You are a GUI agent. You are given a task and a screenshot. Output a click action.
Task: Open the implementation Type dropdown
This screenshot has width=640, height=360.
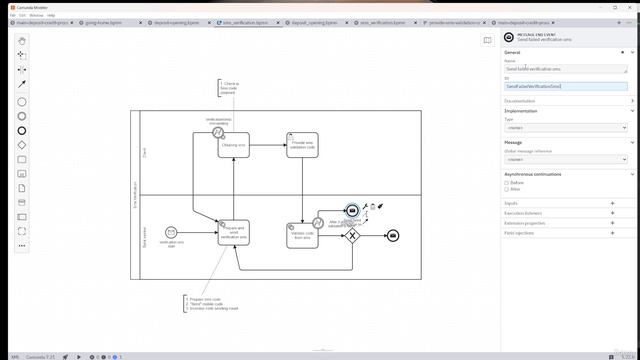coord(566,128)
